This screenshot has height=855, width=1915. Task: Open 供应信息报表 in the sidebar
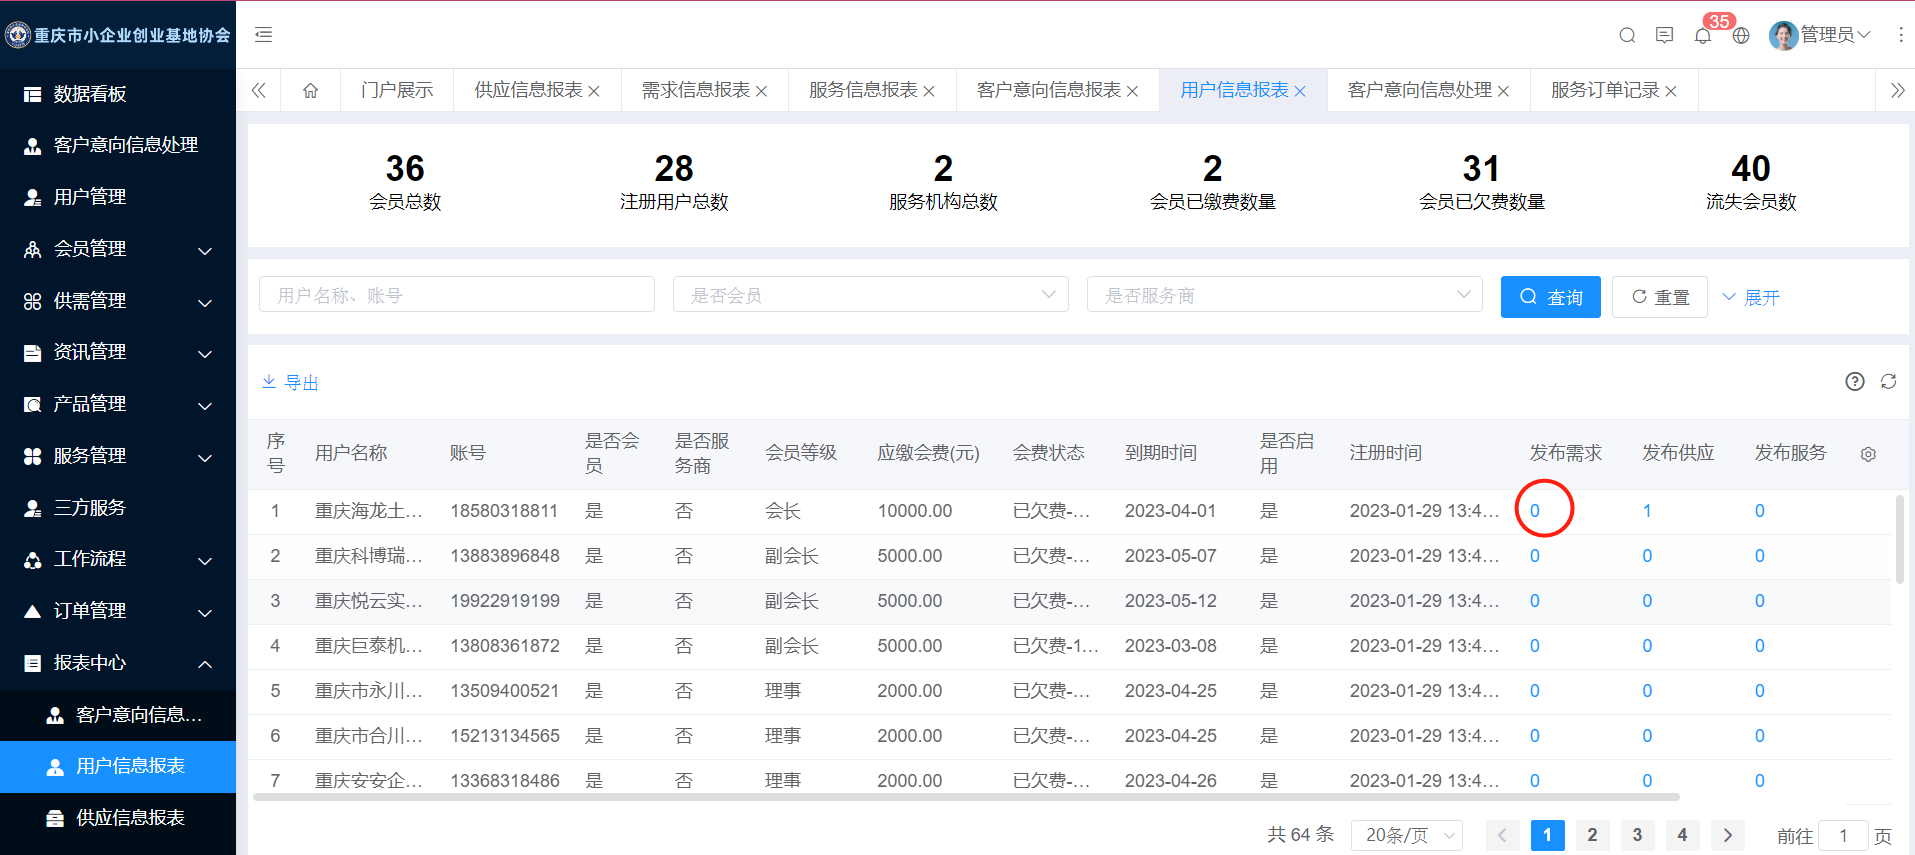coord(118,818)
